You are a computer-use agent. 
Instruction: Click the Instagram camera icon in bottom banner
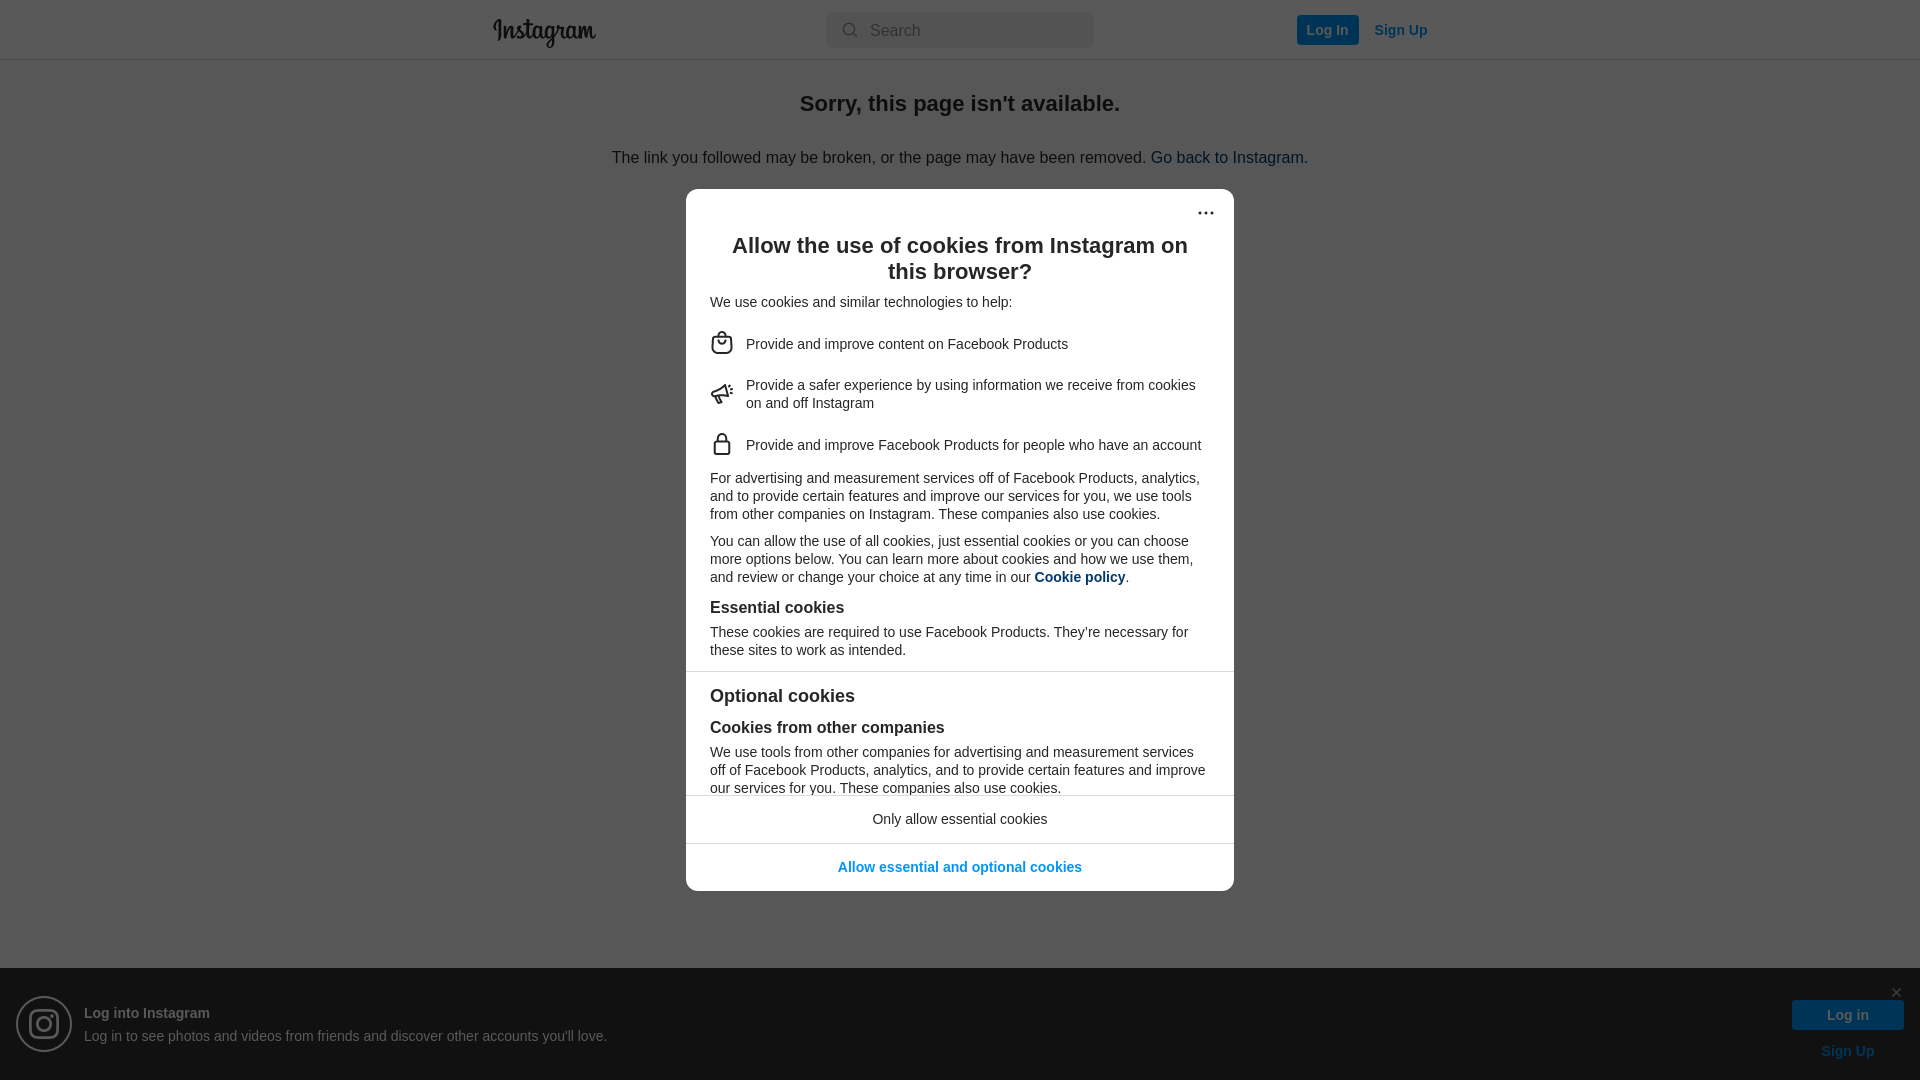44,1024
